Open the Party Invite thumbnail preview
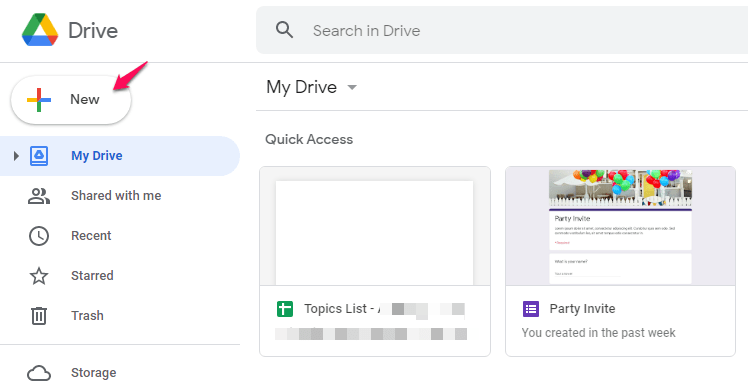 [620, 226]
